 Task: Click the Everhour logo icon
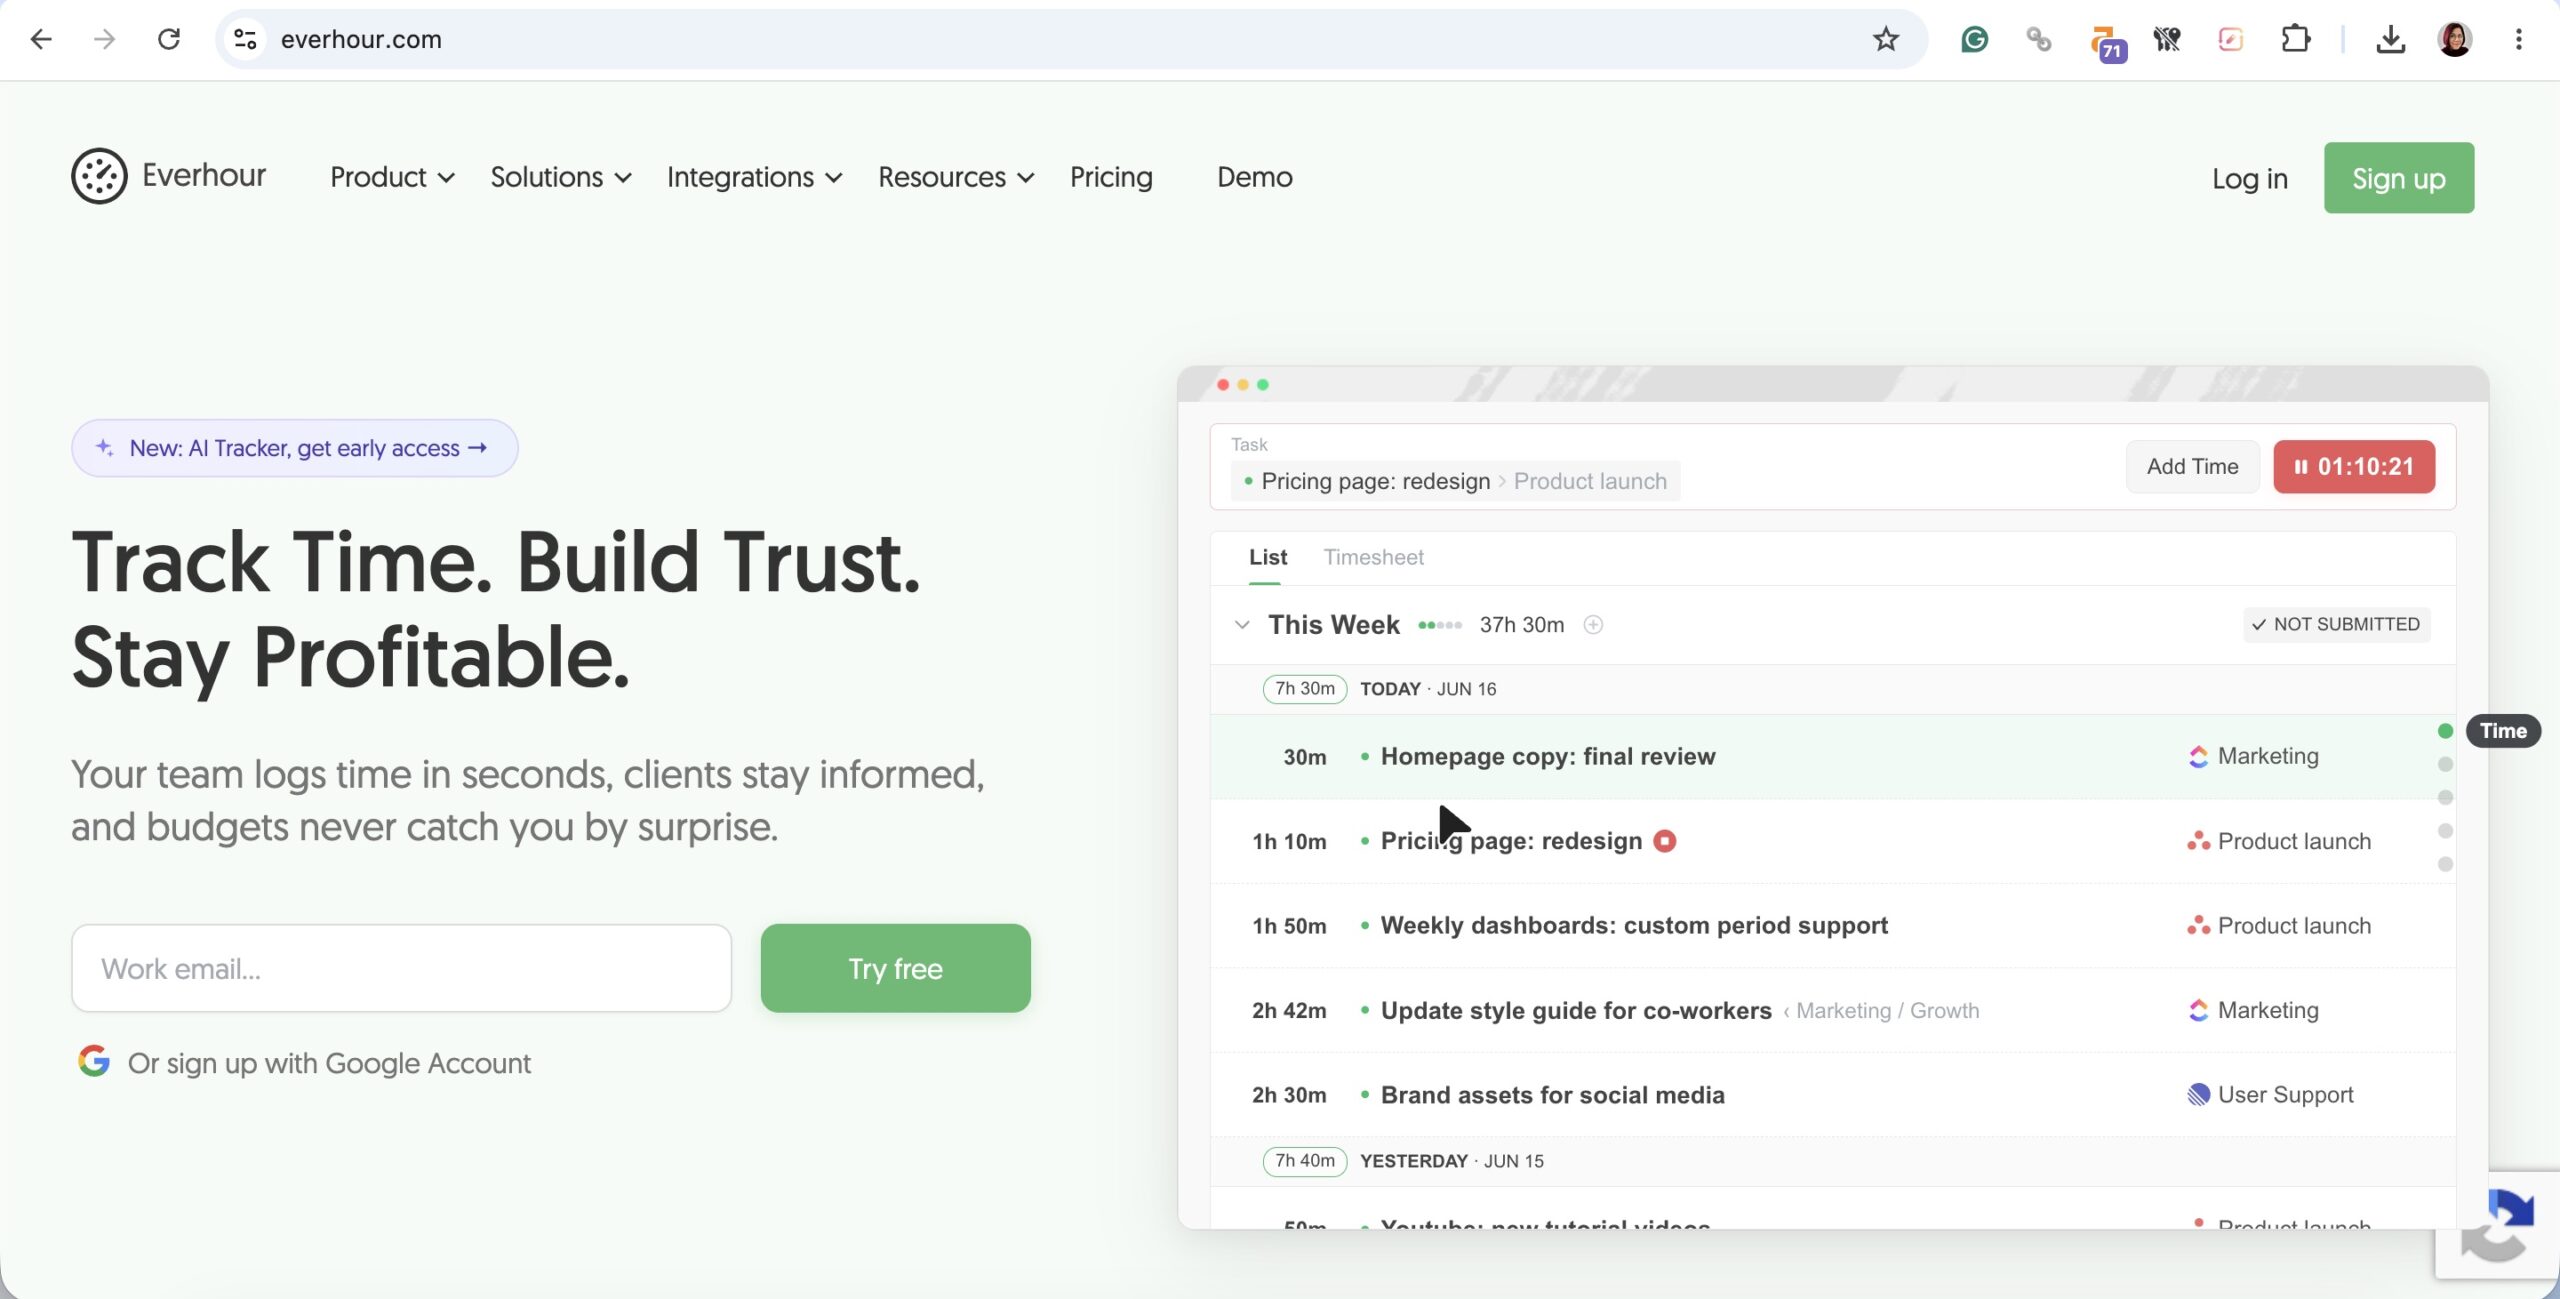pyautogui.click(x=99, y=176)
